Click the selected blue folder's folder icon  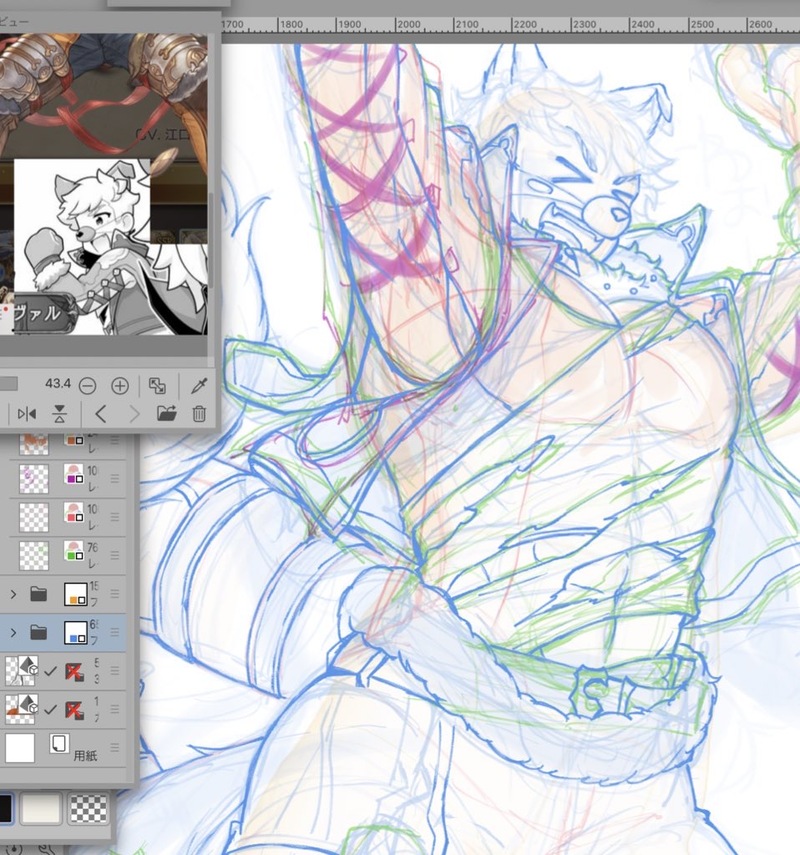pyautogui.click(x=38, y=633)
